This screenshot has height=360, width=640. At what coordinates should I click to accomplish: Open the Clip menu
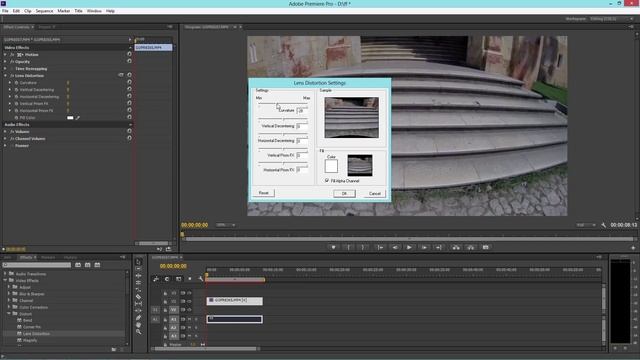coord(28,11)
